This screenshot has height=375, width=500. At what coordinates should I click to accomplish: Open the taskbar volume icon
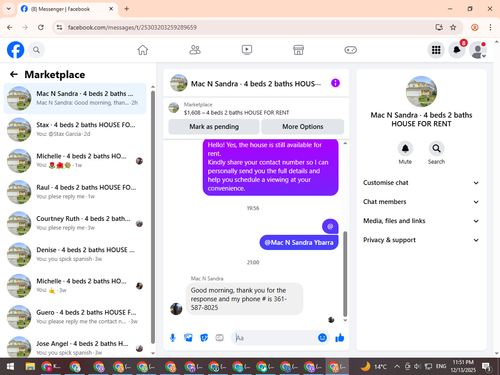418,367
